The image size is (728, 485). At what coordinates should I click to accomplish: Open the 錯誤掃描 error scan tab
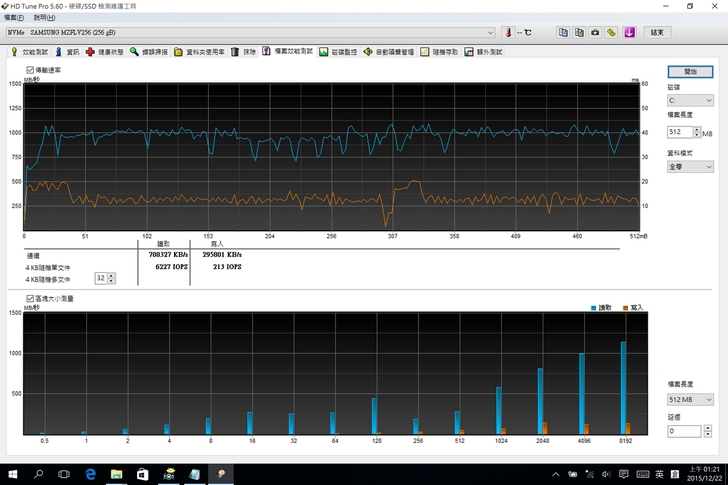[145, 51]
